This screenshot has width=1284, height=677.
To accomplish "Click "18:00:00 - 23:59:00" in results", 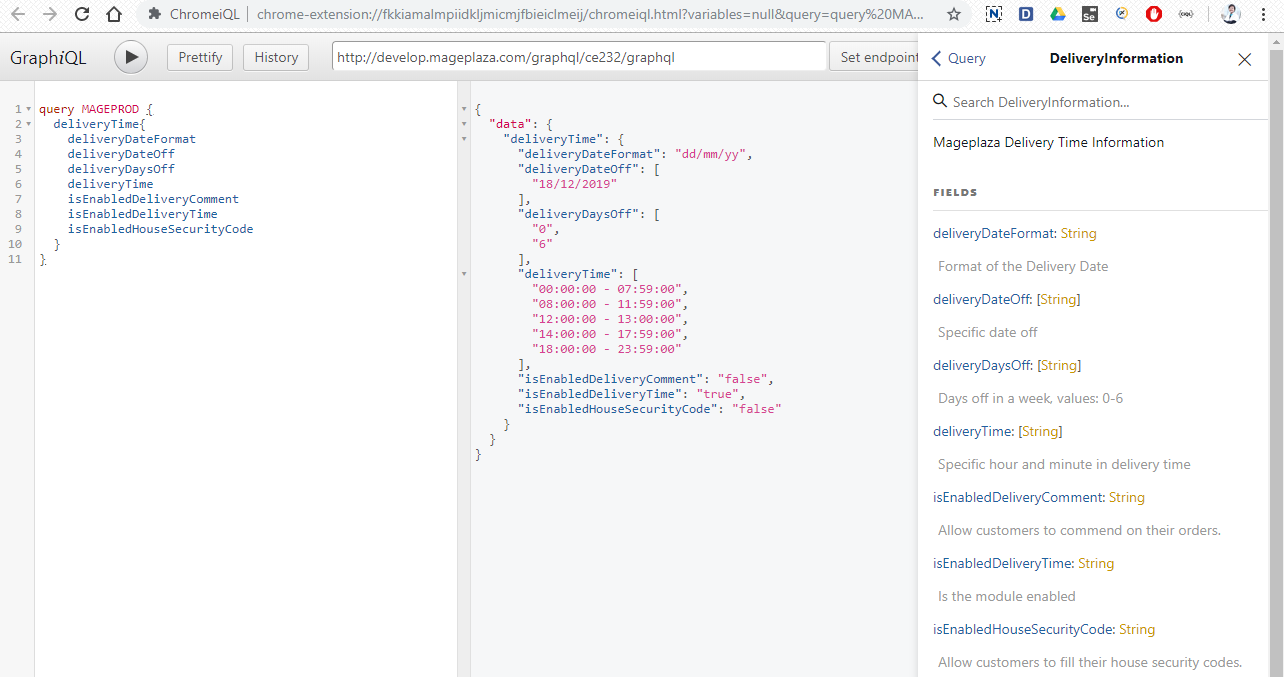I will (x=607, y=349).
